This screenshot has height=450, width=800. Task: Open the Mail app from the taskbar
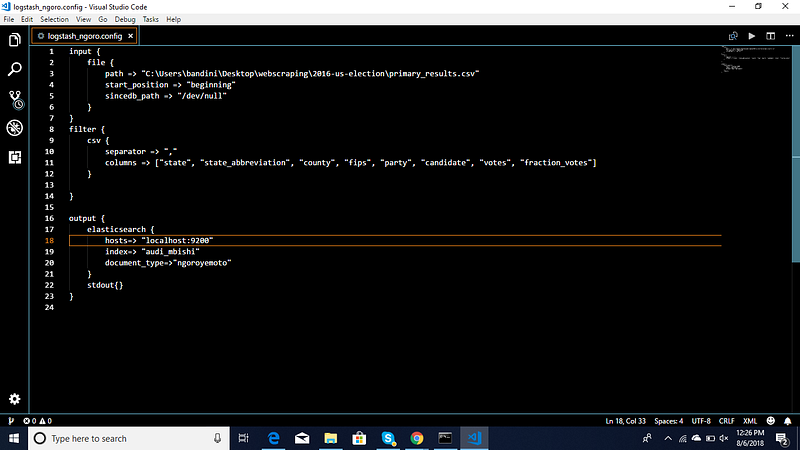[x=302, y=438]
